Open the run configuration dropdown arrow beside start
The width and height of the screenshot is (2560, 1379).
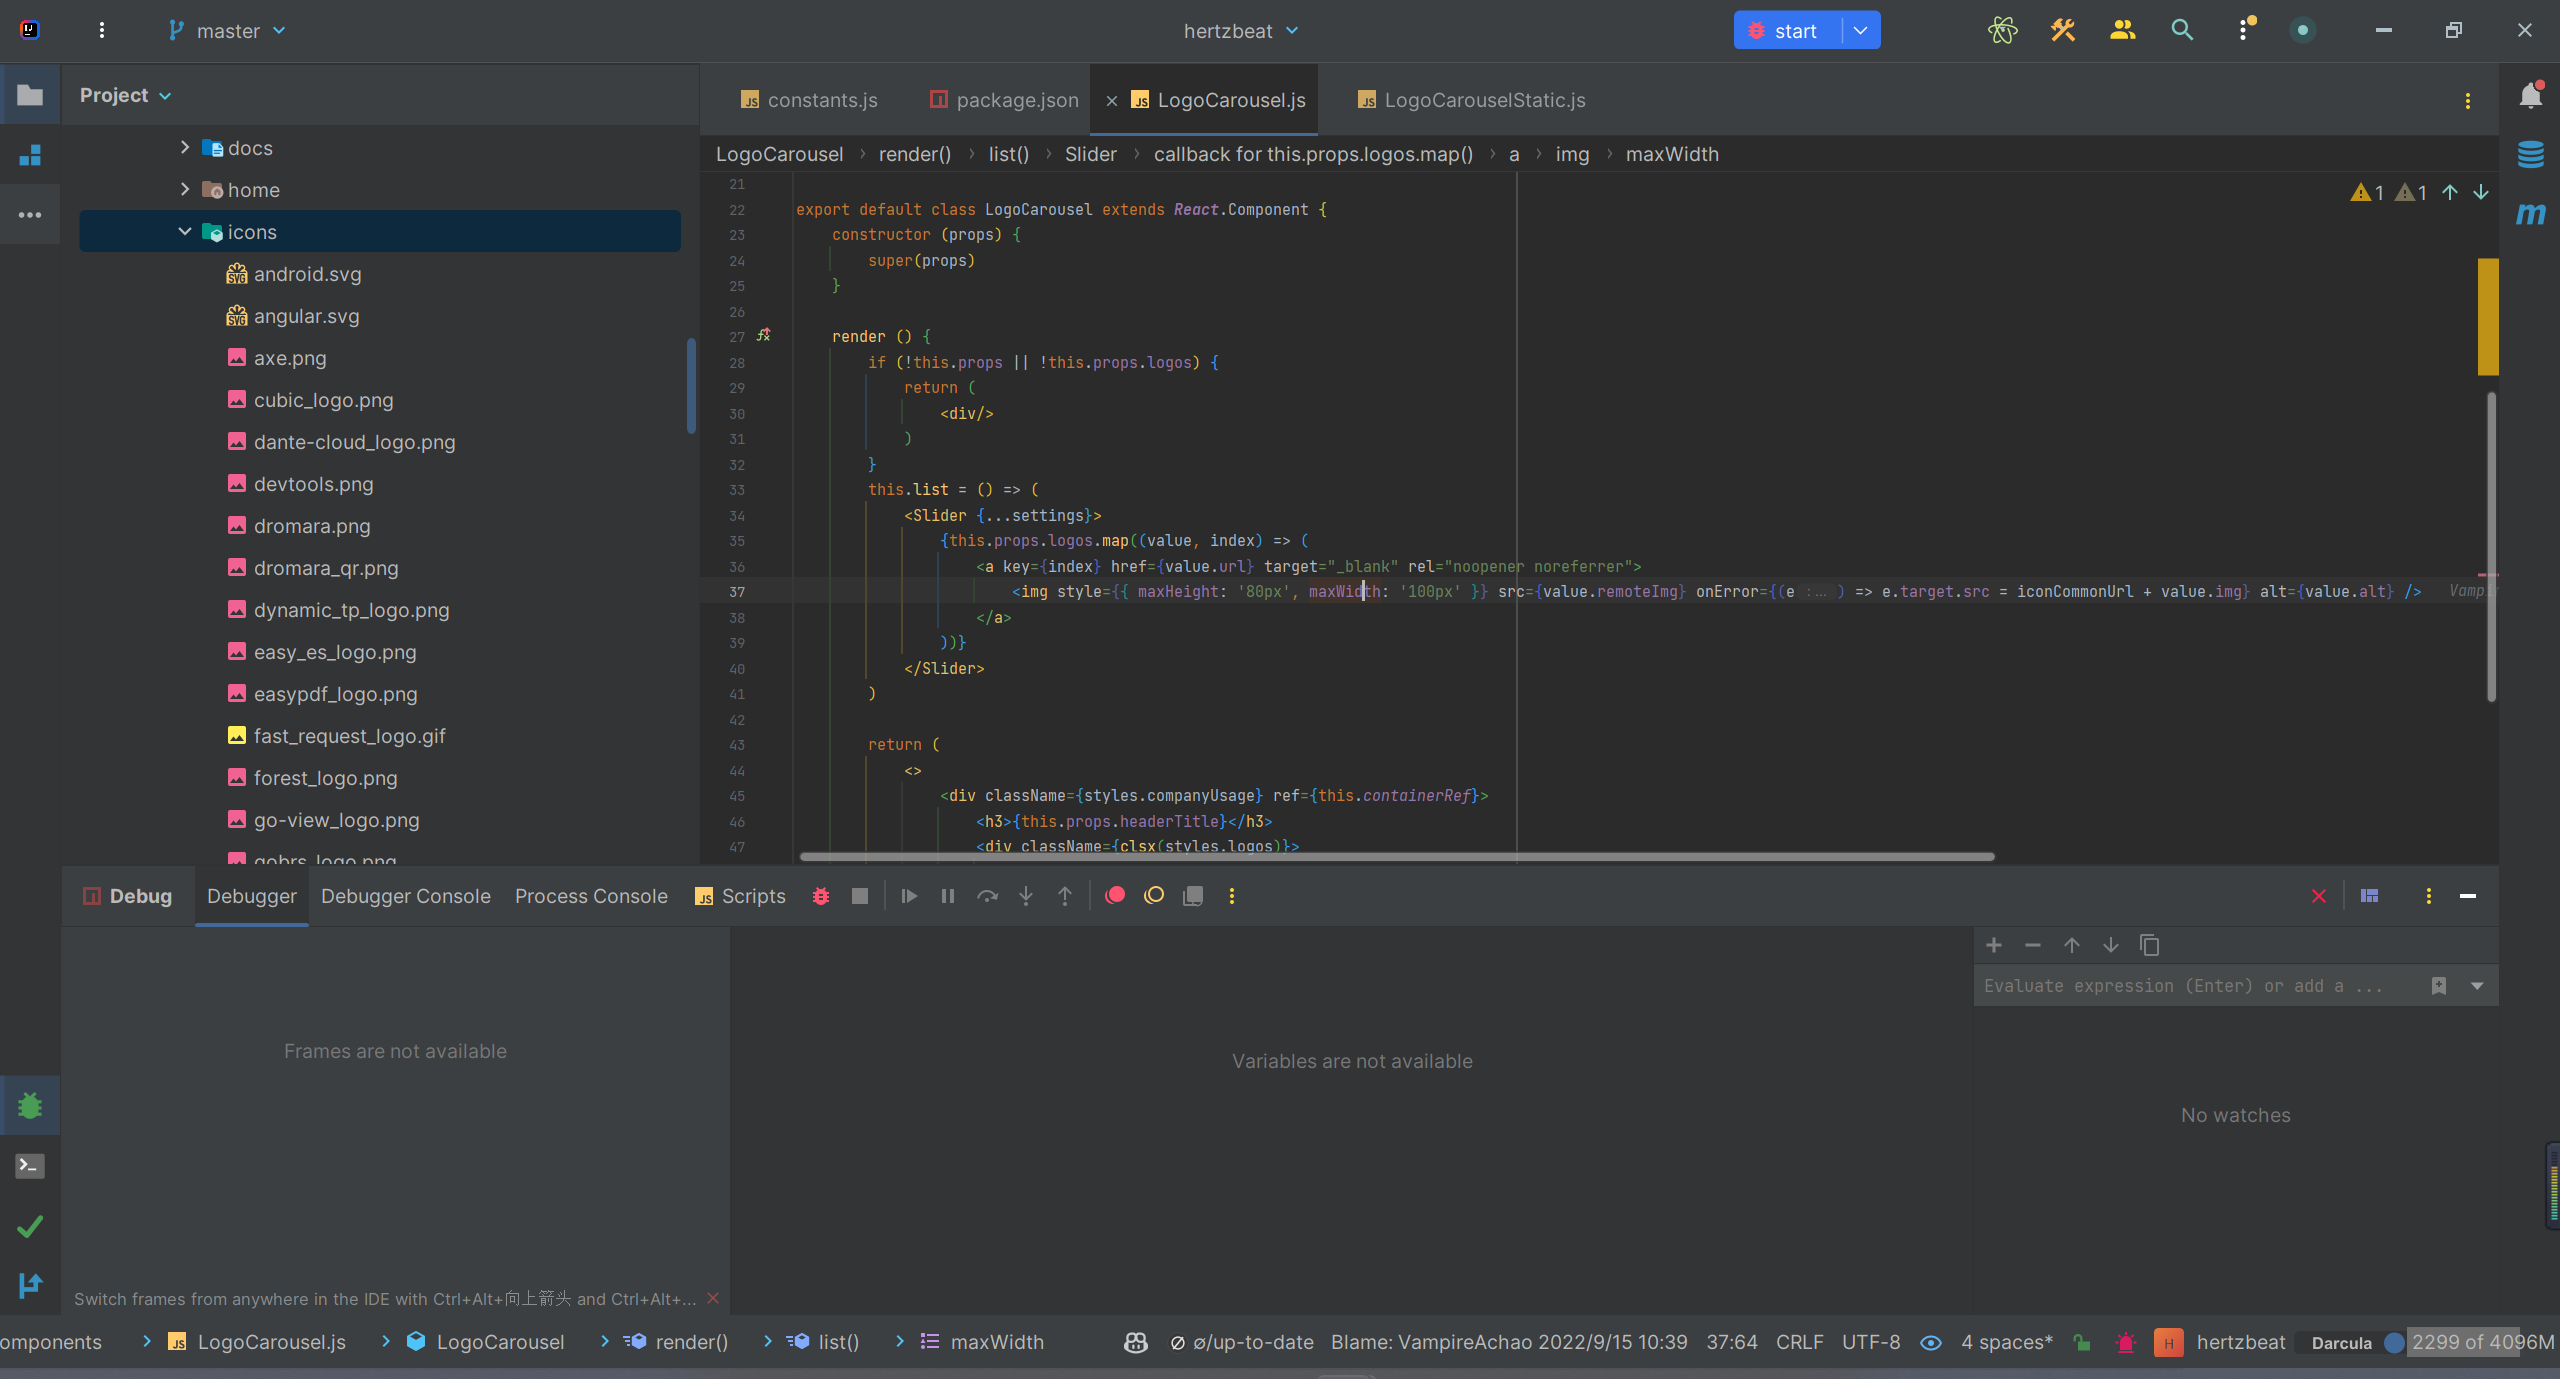click(1860, 31)
